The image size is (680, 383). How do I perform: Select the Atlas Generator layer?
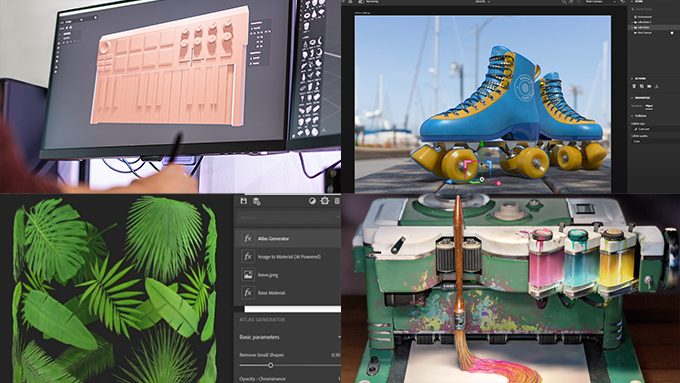pos(288,238)
